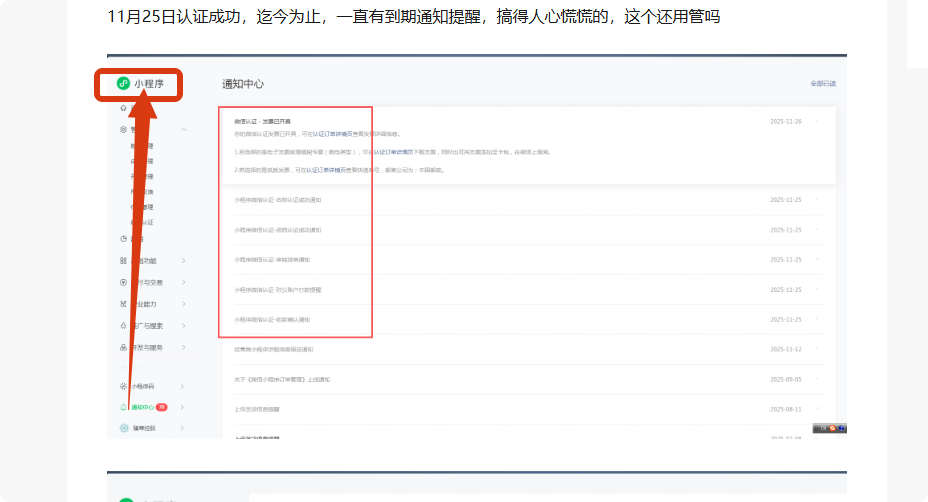This screenshot has width=928, height=502.
Task: Expand the 功能 menu chevron
Action: click(x=183, y=260)
